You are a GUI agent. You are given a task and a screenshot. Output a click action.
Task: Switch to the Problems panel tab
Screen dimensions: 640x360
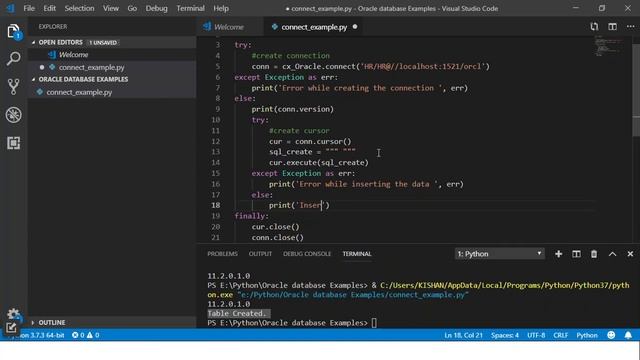222,254
